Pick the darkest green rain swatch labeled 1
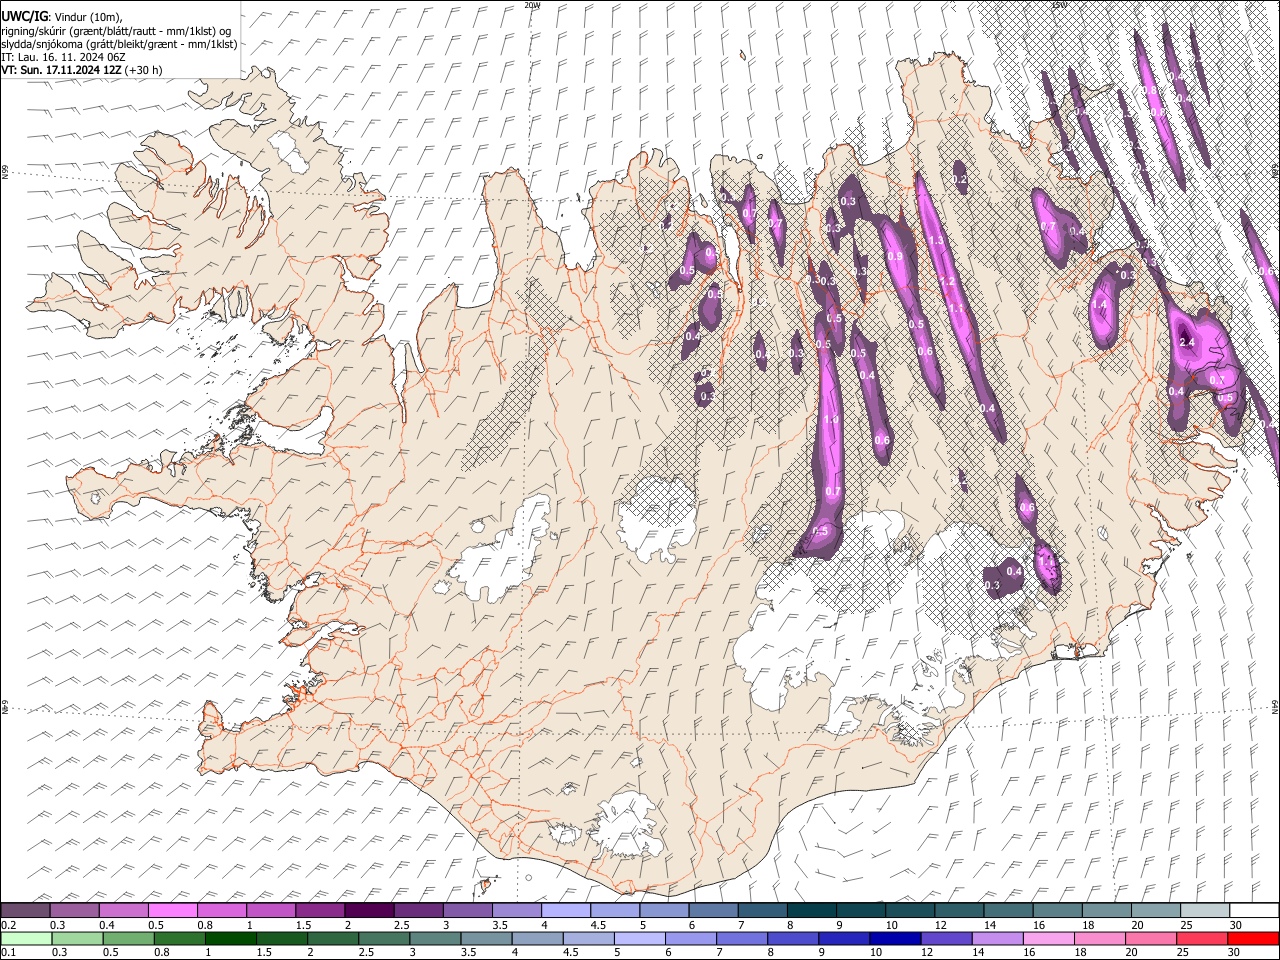This screenshot has height=960, width=1280. [230, 938]
